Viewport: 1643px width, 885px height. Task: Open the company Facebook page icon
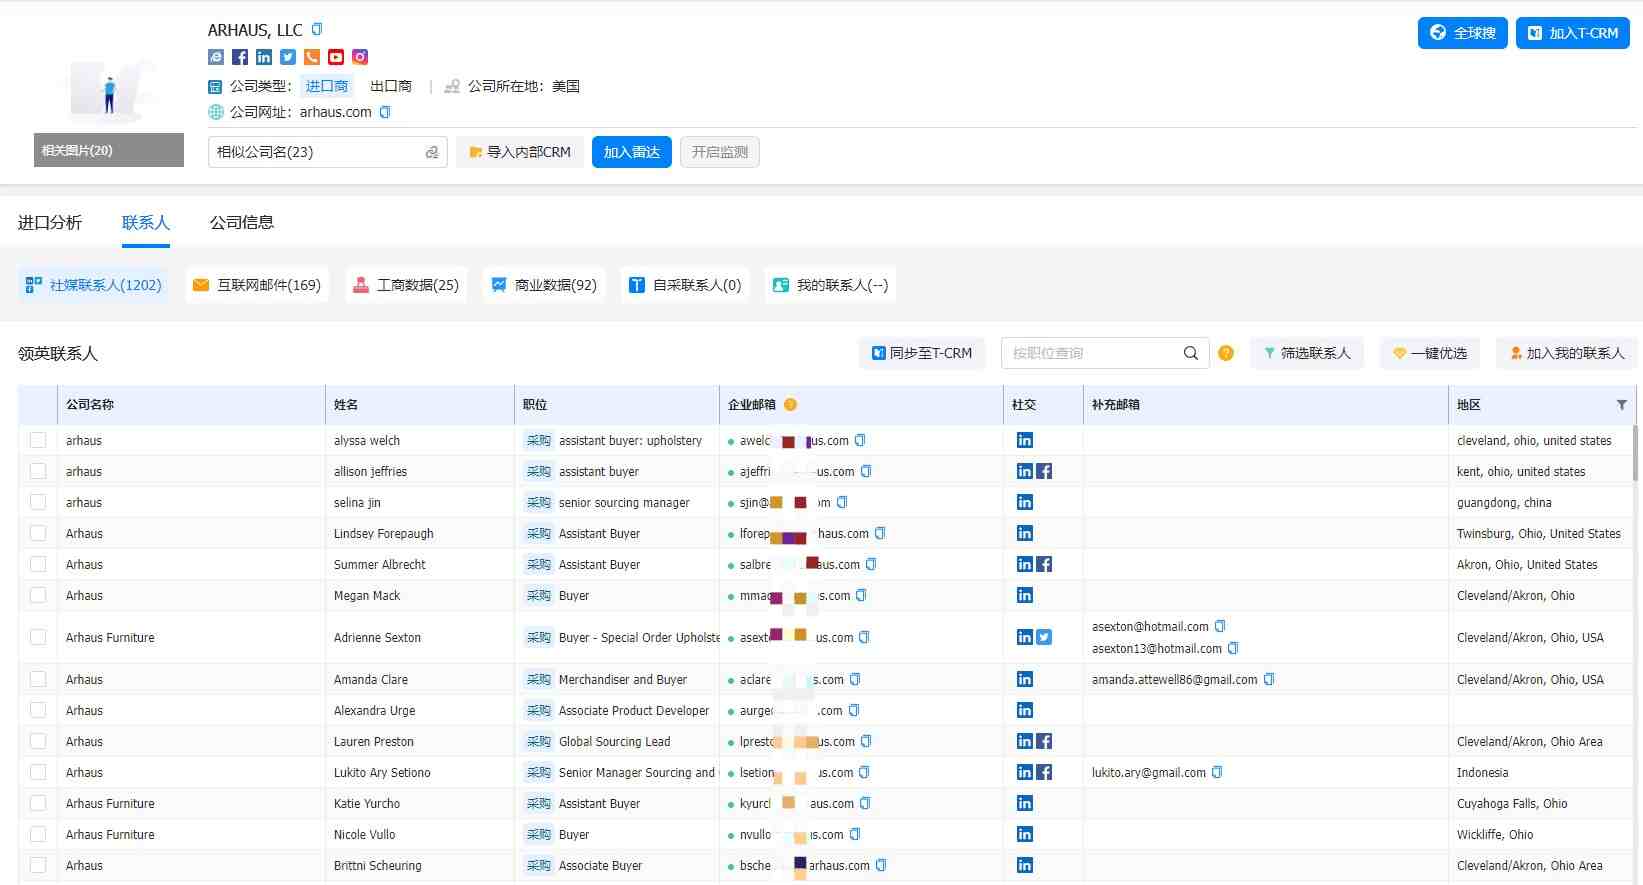[240, 57]
